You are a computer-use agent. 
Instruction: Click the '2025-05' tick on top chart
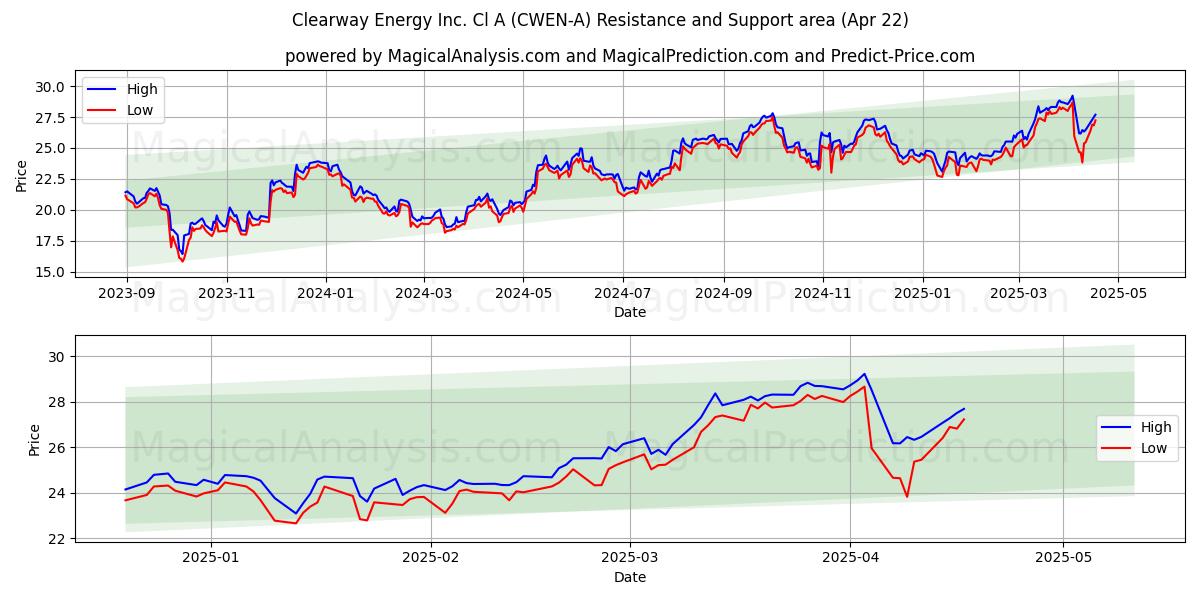pos(1118,294)
